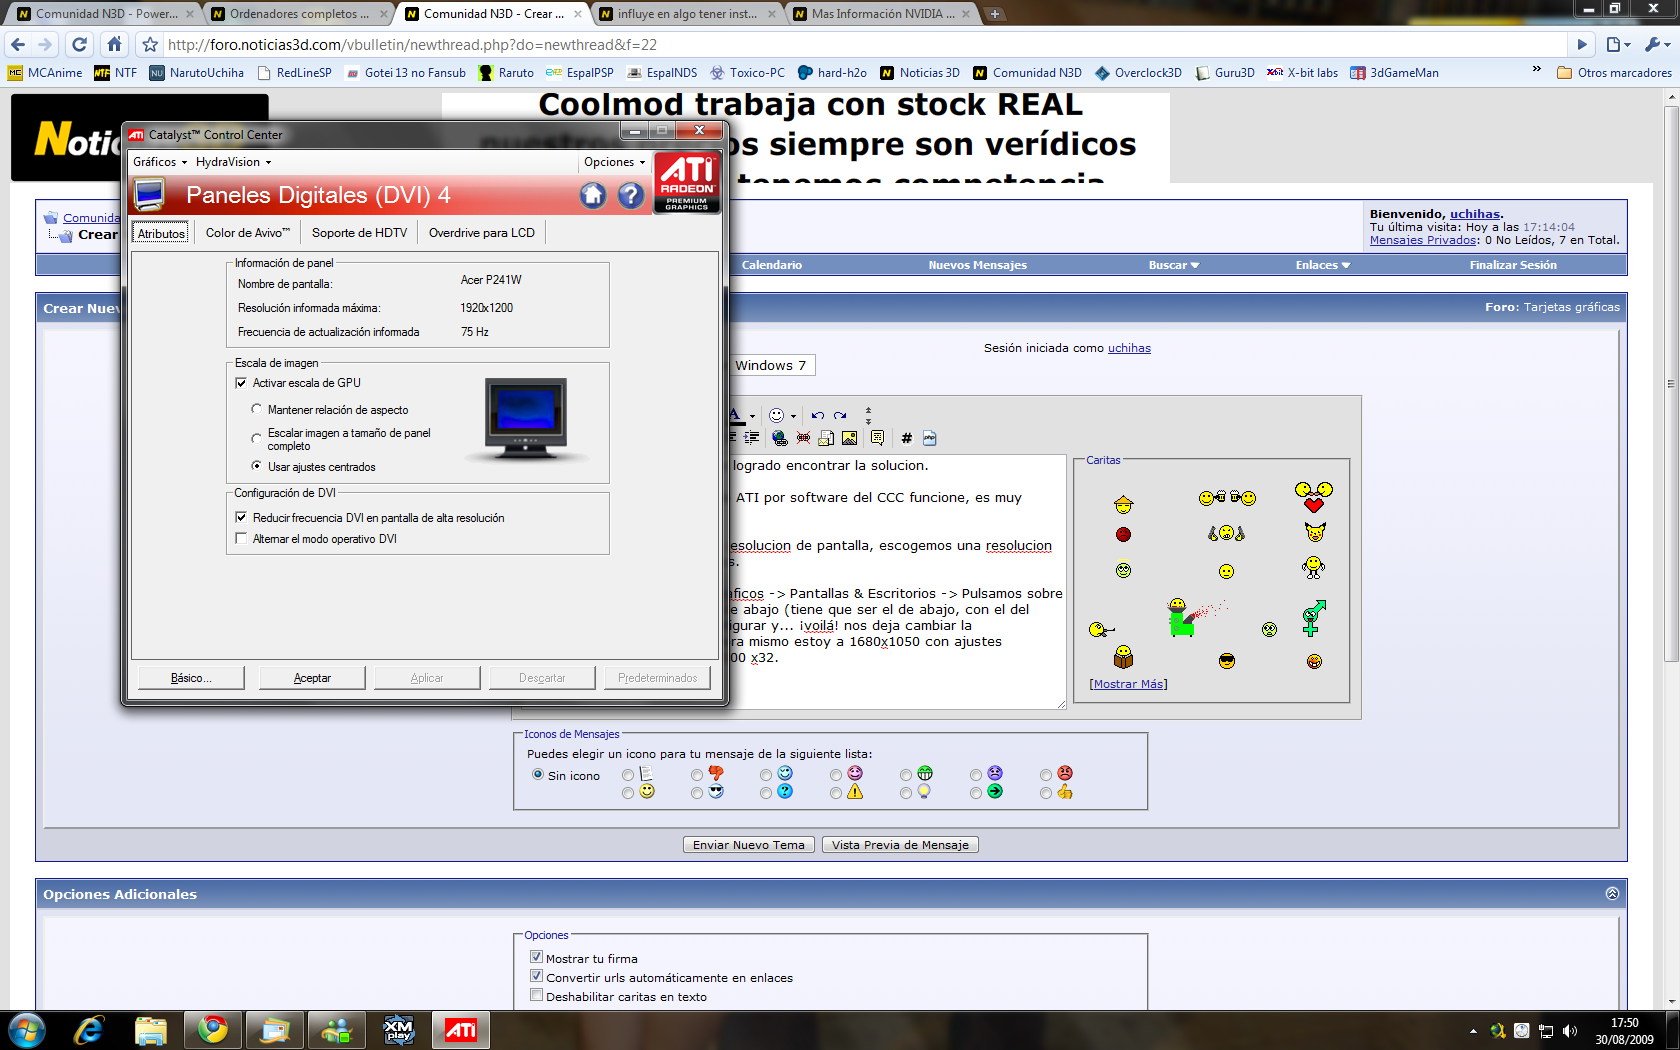1680x1050 pixels.
Task: Select Sin icono radio button
Action: [x=538, y=774]
